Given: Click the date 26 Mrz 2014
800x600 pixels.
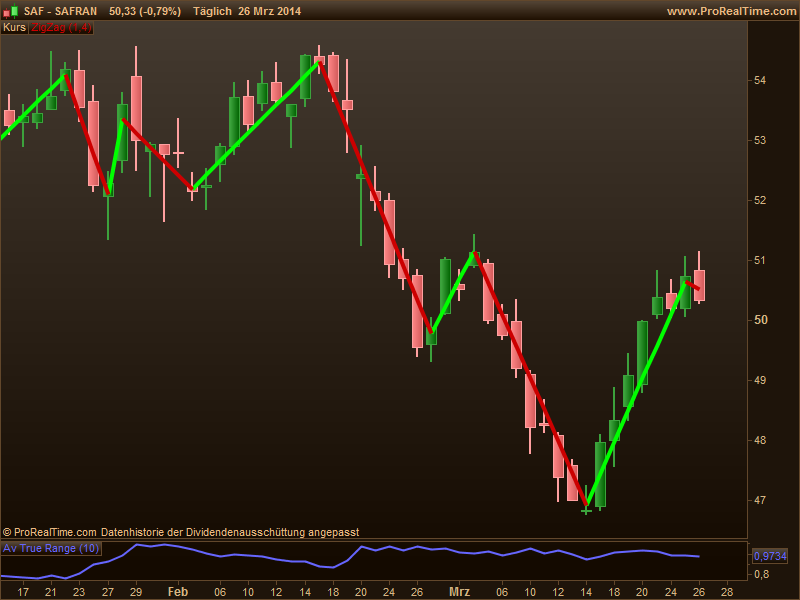Looking at the screenshot, I should 269,11.
